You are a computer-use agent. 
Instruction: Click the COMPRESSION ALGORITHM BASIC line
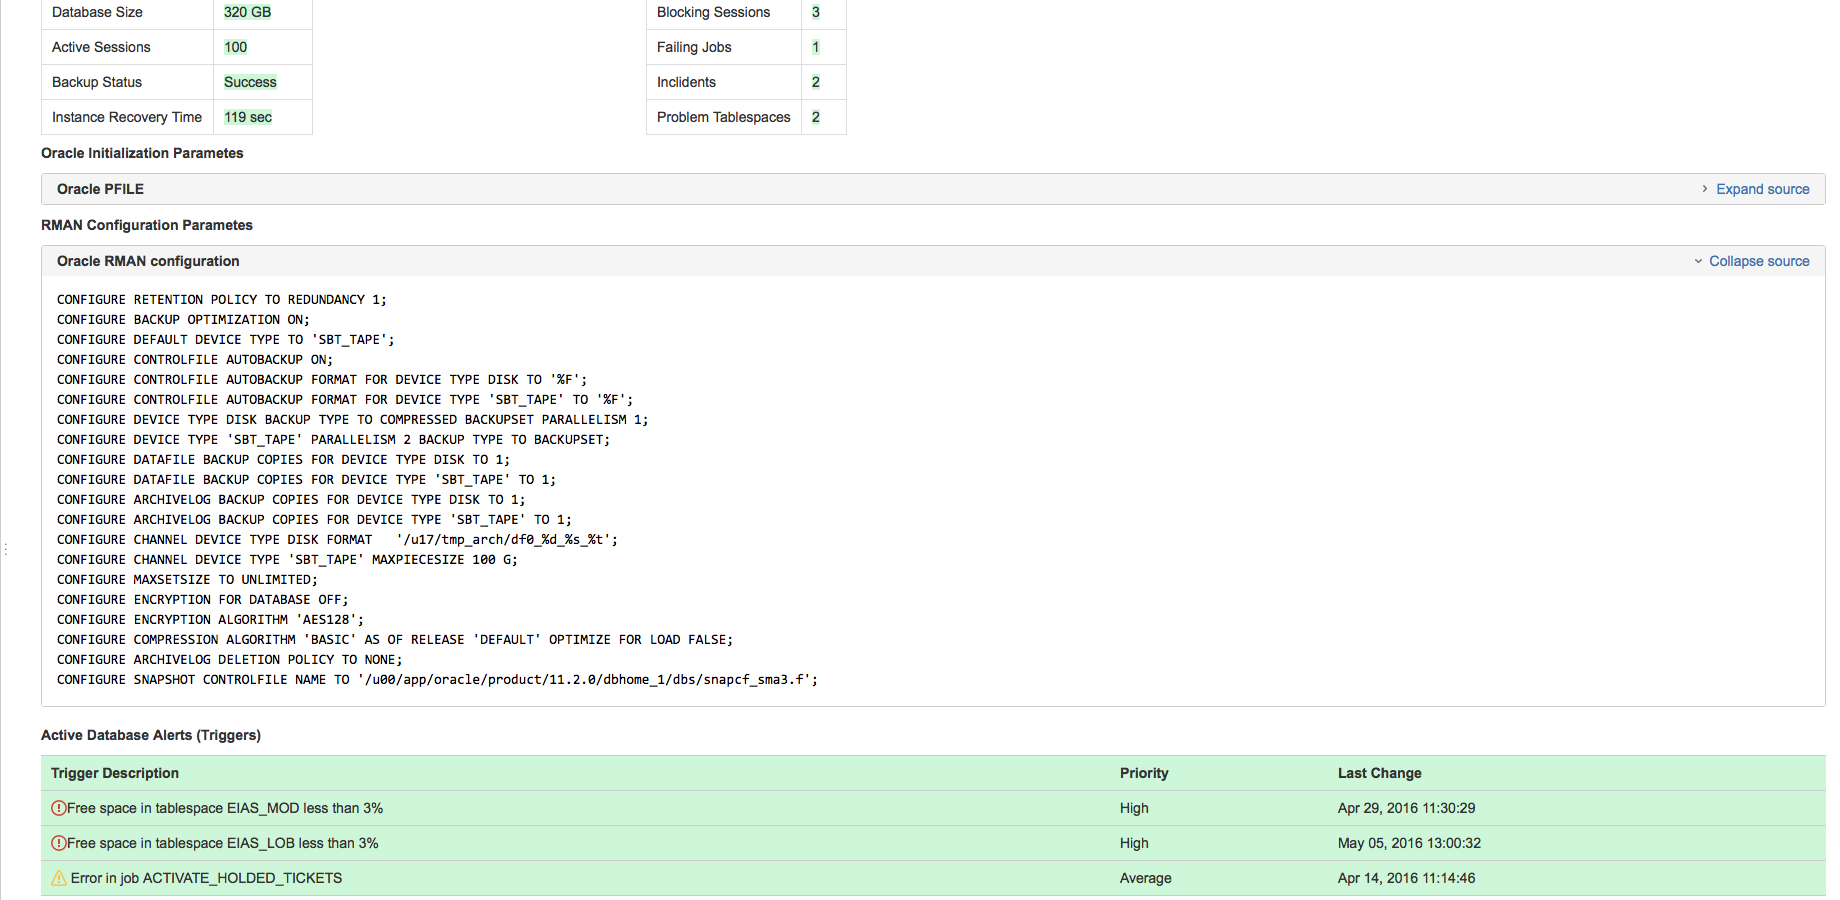point(394,640)
